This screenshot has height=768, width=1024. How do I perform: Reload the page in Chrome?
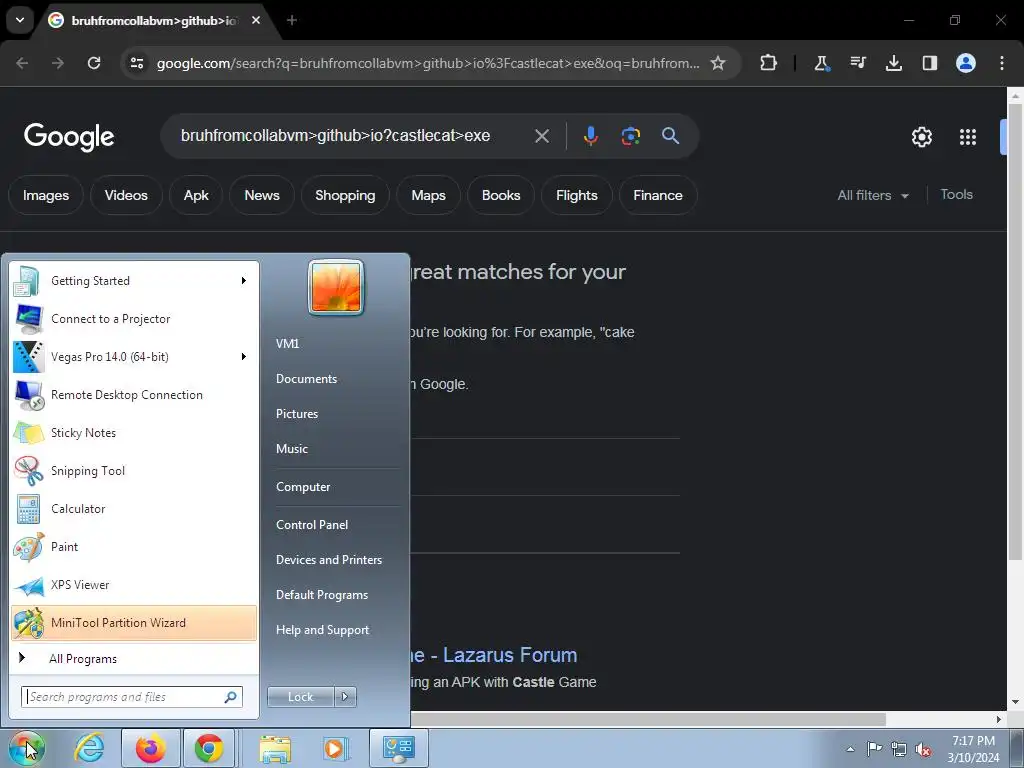tap(94, 63)
